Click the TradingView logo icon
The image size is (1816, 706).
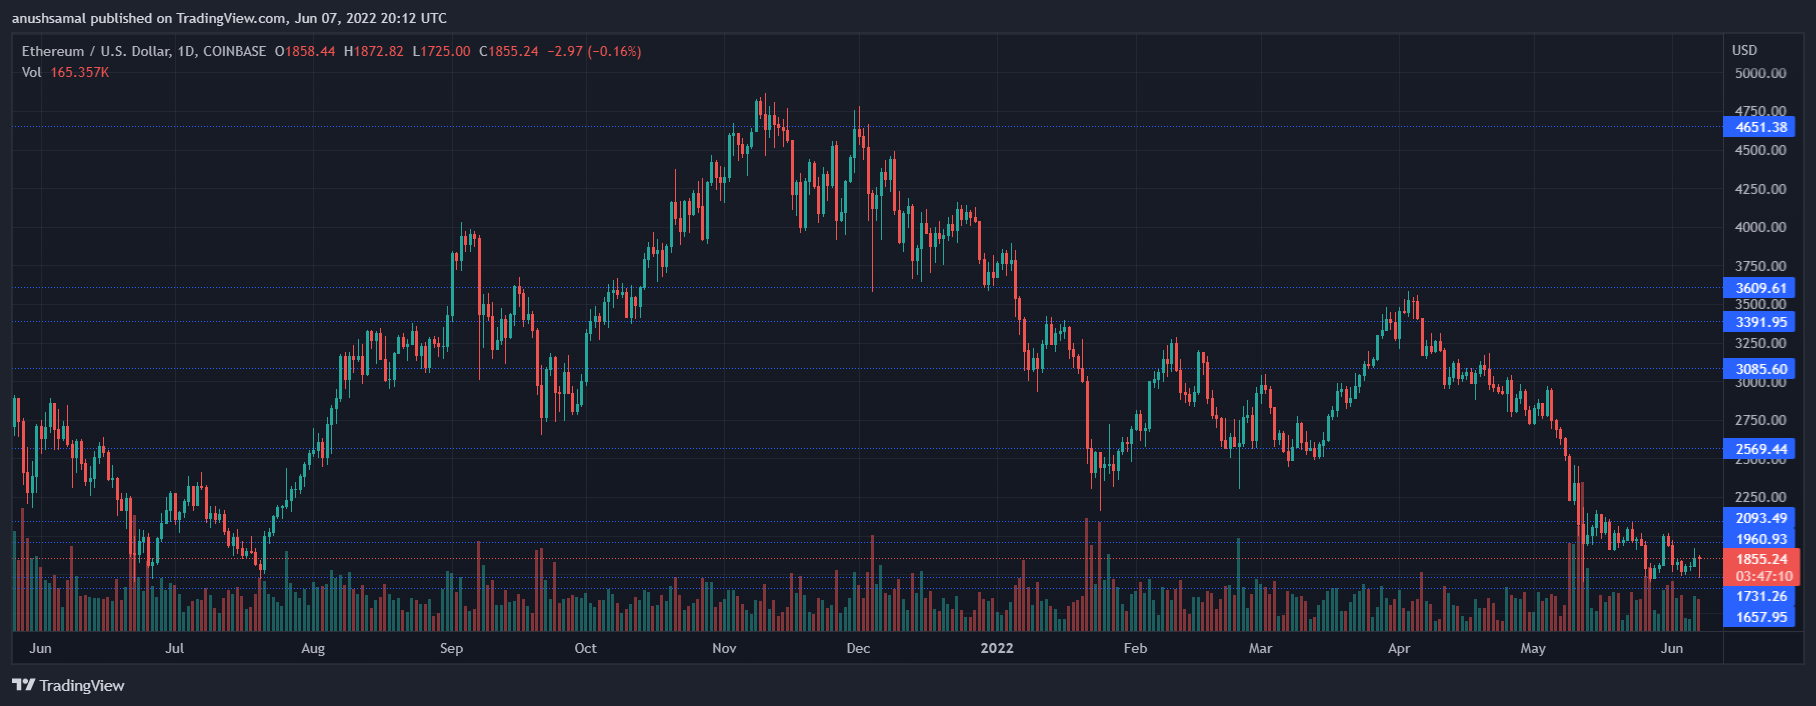coord(23,685)
